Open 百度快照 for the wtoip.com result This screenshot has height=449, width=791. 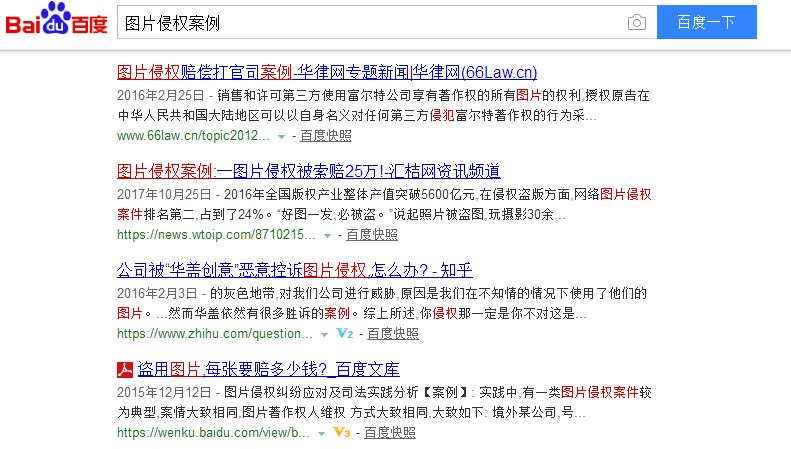372,235
